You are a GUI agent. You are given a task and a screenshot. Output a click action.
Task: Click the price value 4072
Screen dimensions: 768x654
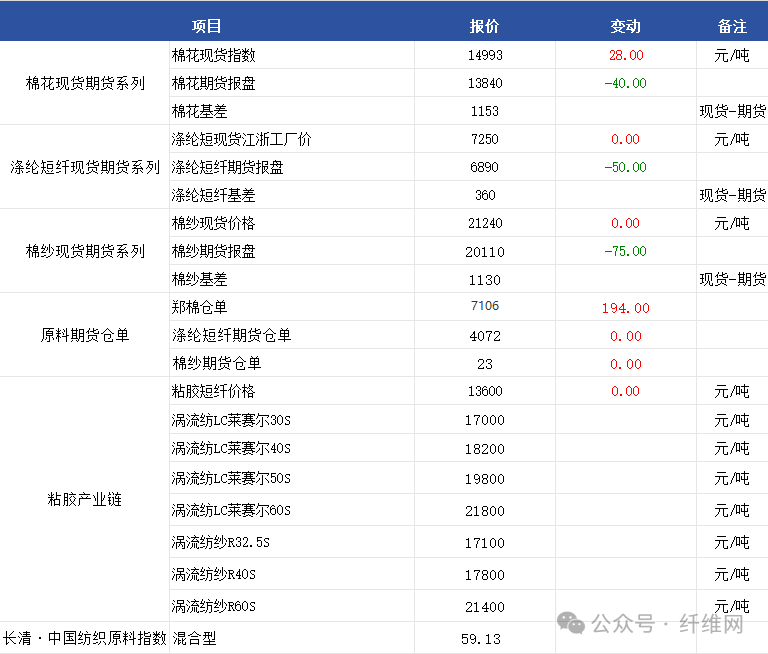[x=485, y=336]
